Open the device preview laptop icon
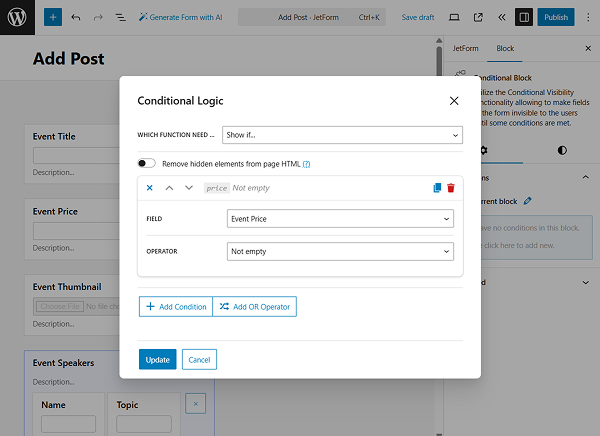The image size is (600, 436). coord(454,17)
